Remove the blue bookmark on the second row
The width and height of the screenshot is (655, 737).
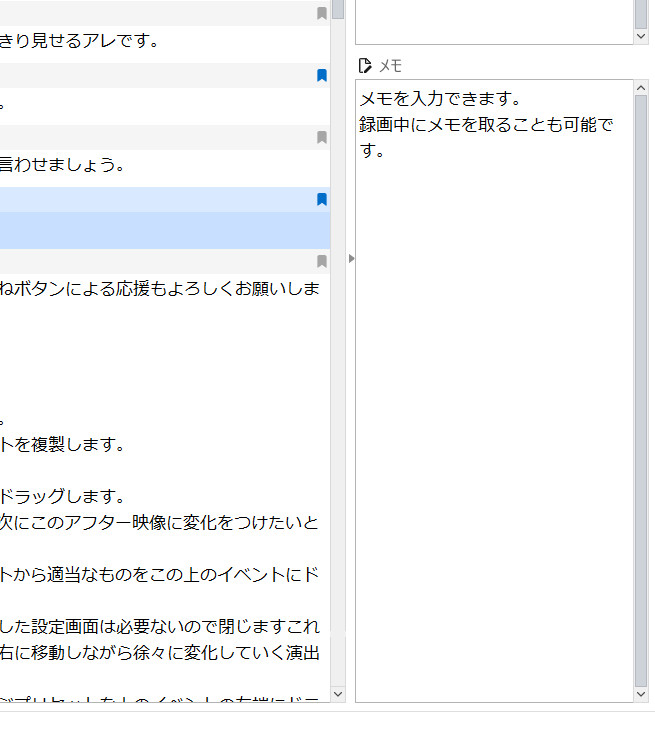321,76
